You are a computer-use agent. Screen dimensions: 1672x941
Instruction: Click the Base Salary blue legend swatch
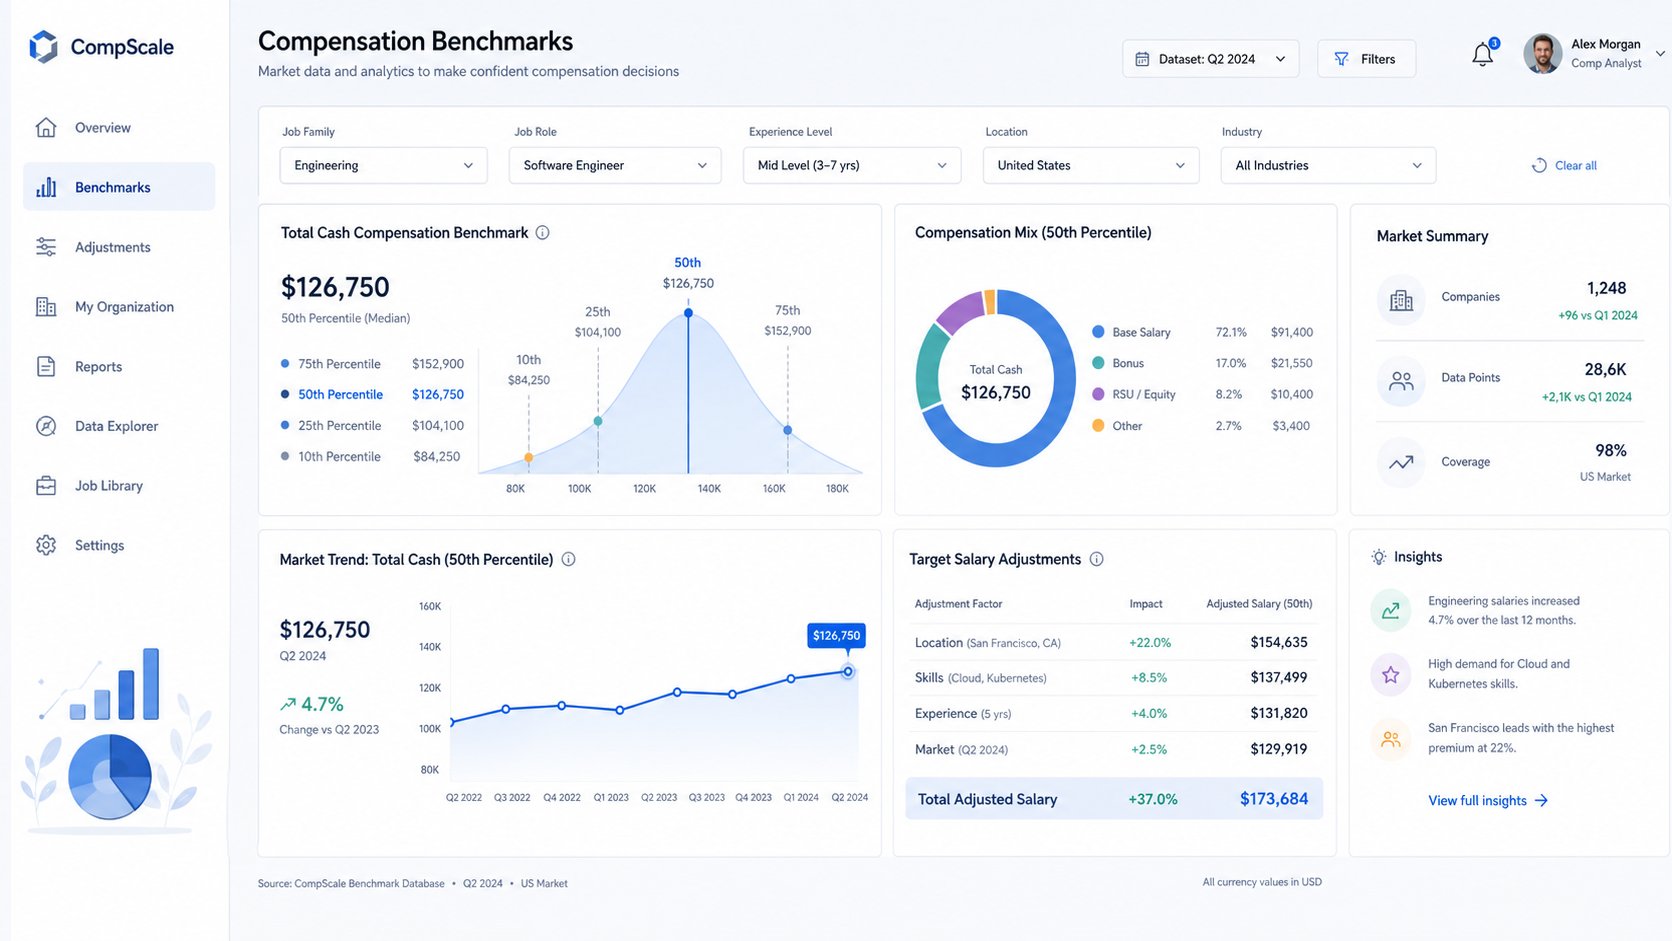(1098, 332)
